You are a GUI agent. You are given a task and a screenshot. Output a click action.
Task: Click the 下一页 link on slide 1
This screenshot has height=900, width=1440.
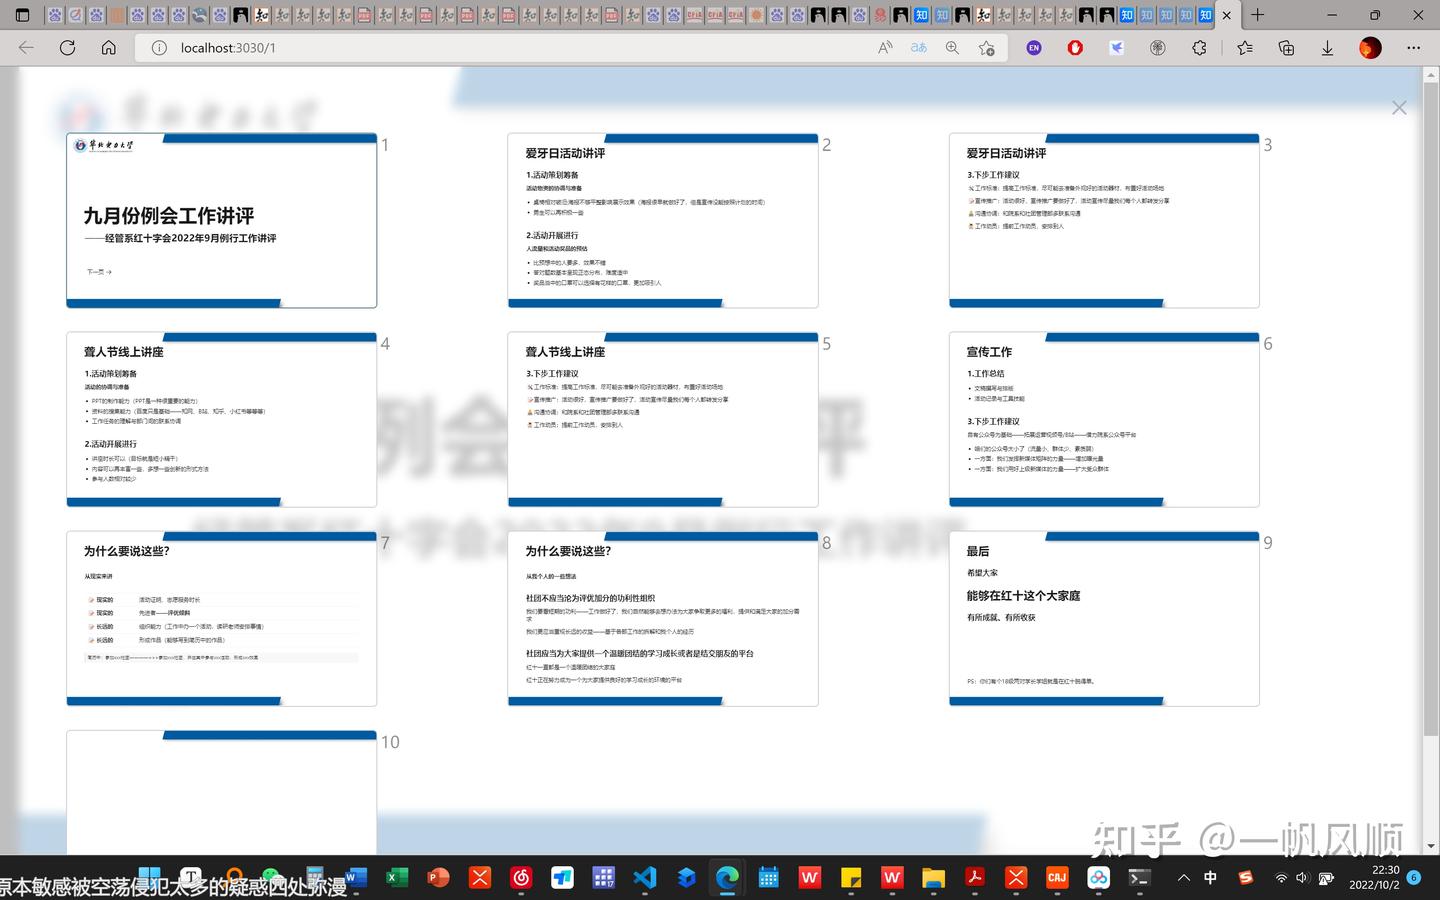[97, 271]
